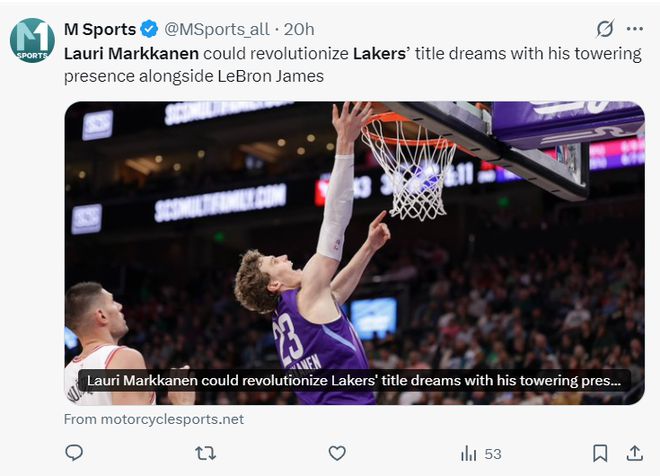Click the caption overlay on the image
Image resolution: width=660 pixels, height=476 pixels.
coord(354,380)
